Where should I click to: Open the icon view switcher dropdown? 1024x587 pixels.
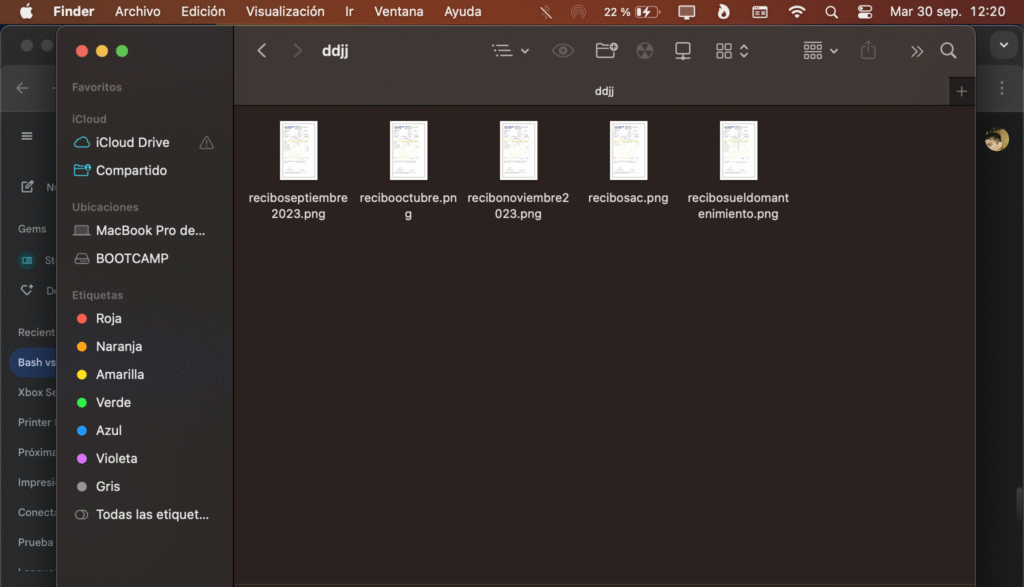tap(732, 51)
